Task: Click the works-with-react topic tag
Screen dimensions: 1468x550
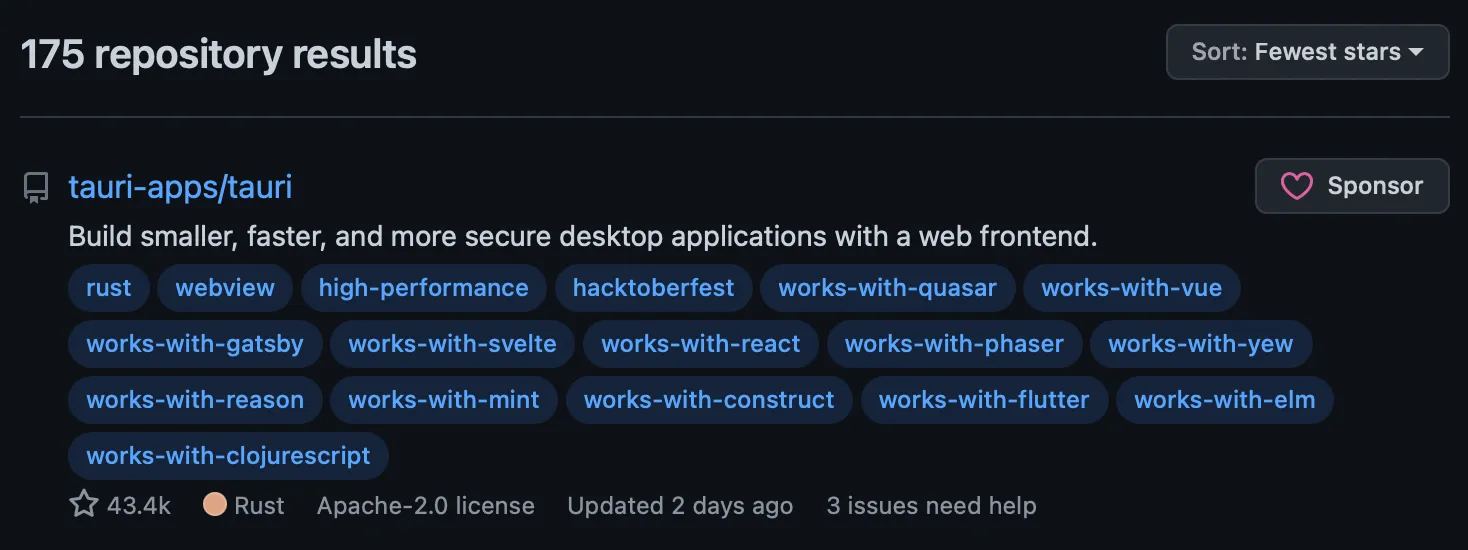Action: tap(700, 344)
